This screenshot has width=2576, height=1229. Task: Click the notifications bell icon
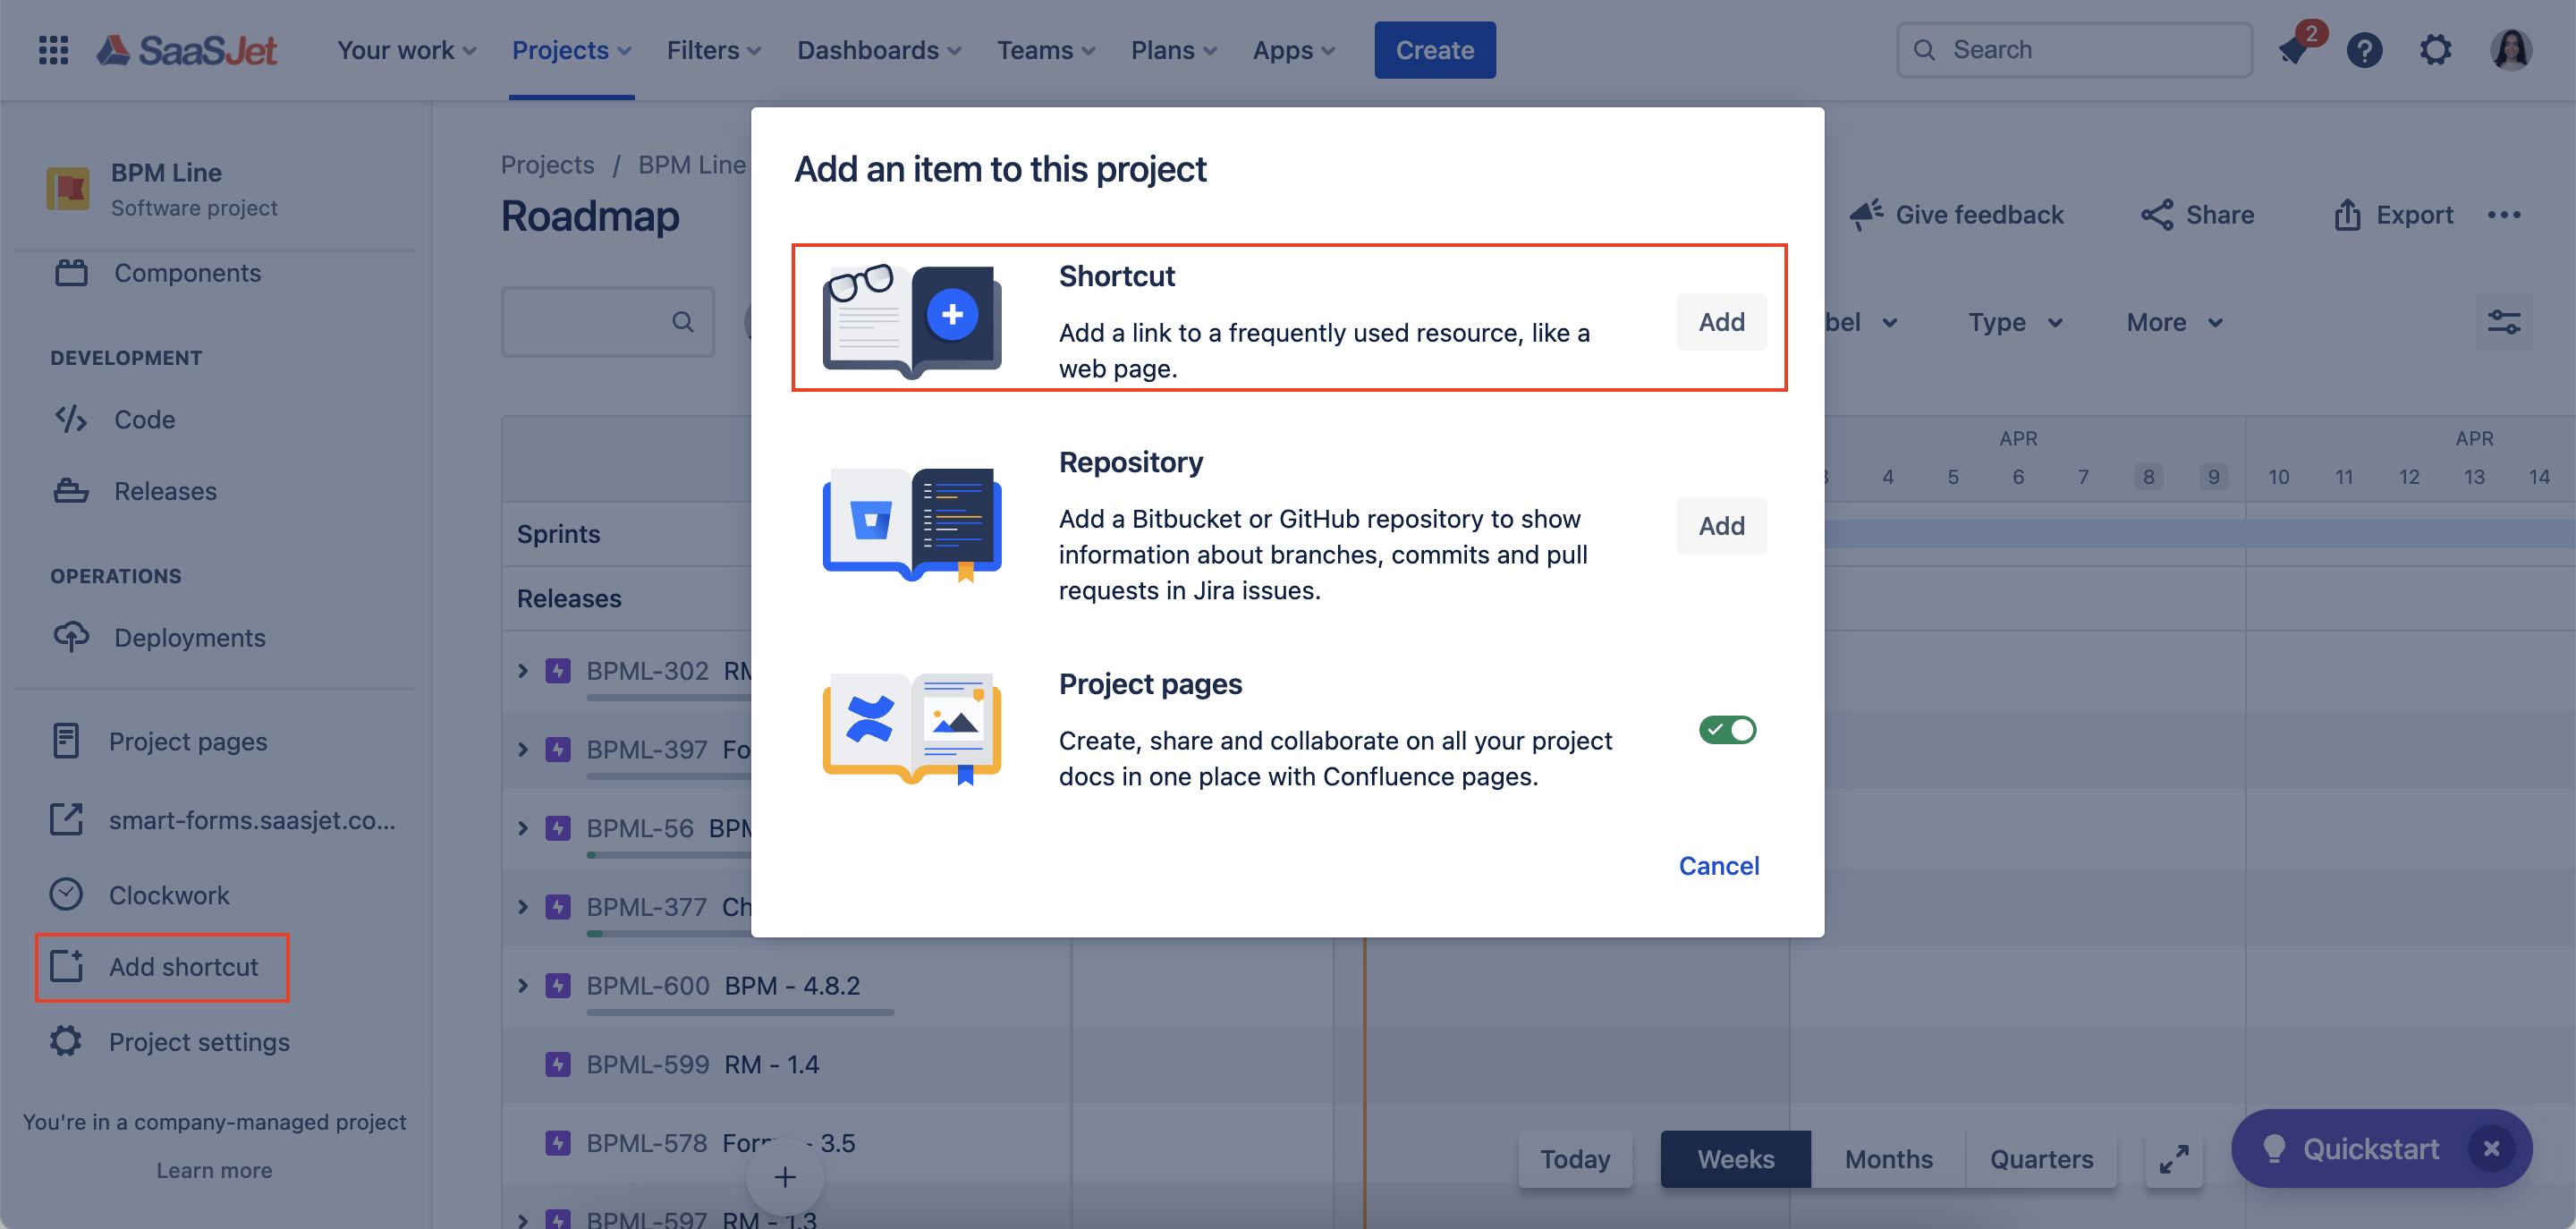click(x=2294, y=50)
